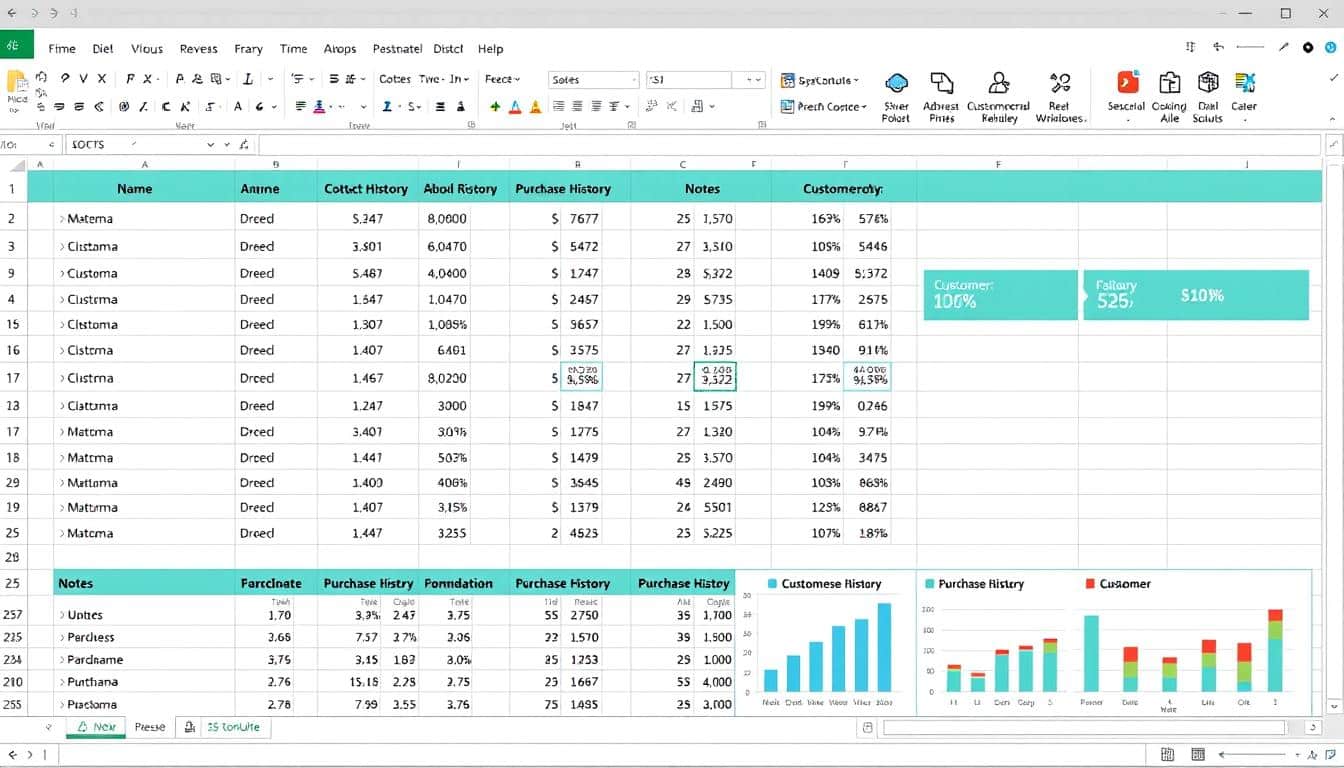
Task: Click the blue underlined letter icon
Action: click(387, 106)
